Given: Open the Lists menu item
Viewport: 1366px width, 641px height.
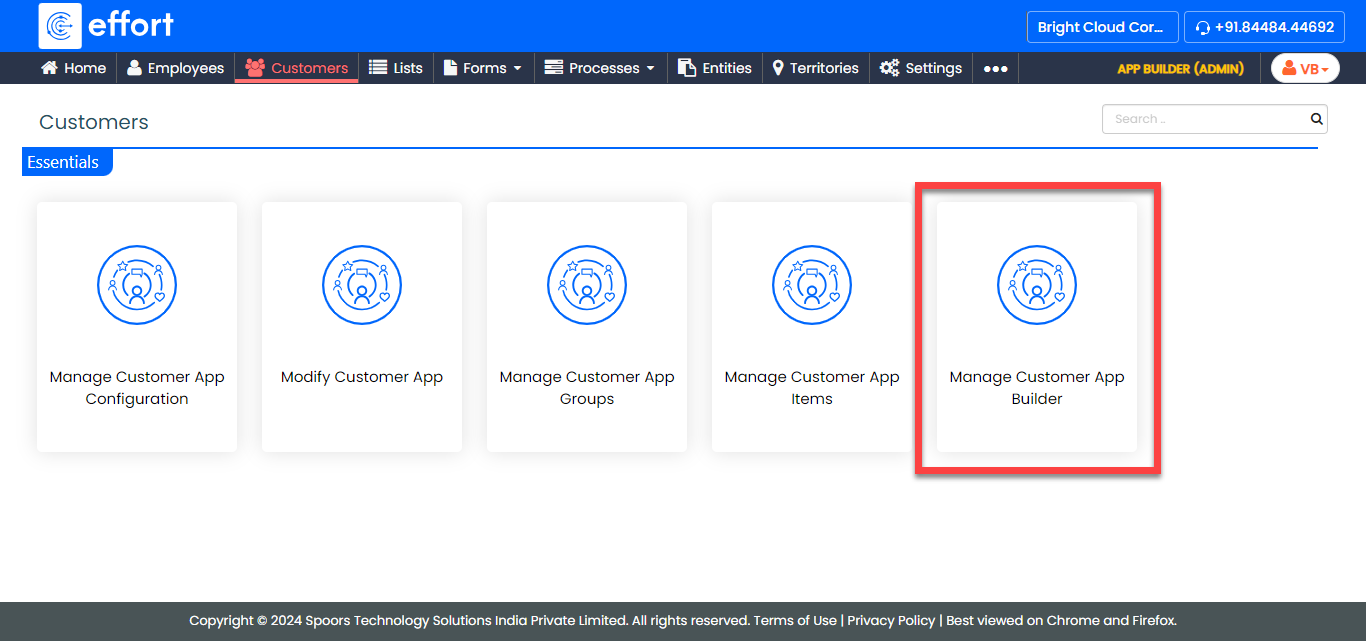Looking at the screenshot, I should tap(396, 68).
